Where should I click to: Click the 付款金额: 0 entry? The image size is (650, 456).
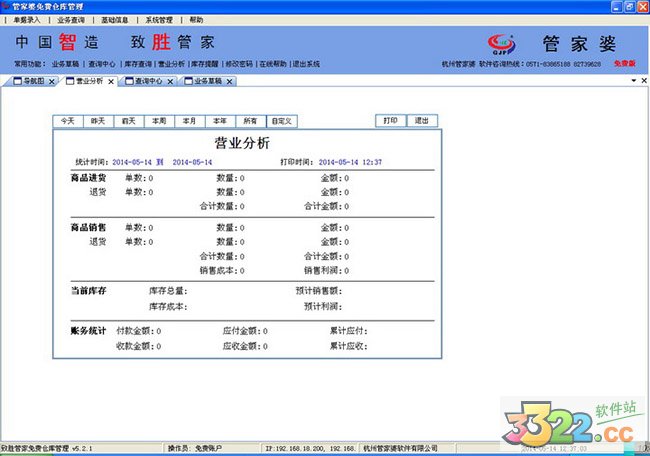point(138,331)
